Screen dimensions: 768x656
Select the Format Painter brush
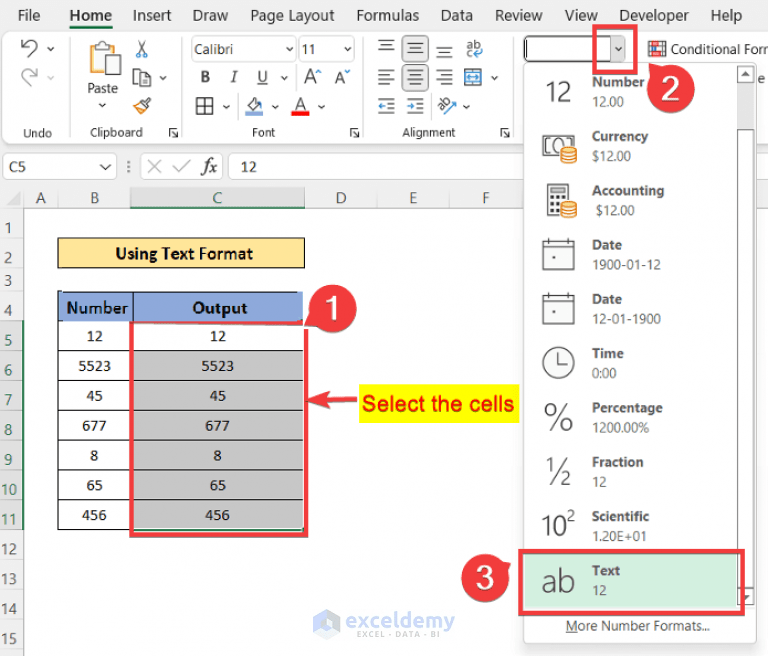pos(142,105)
